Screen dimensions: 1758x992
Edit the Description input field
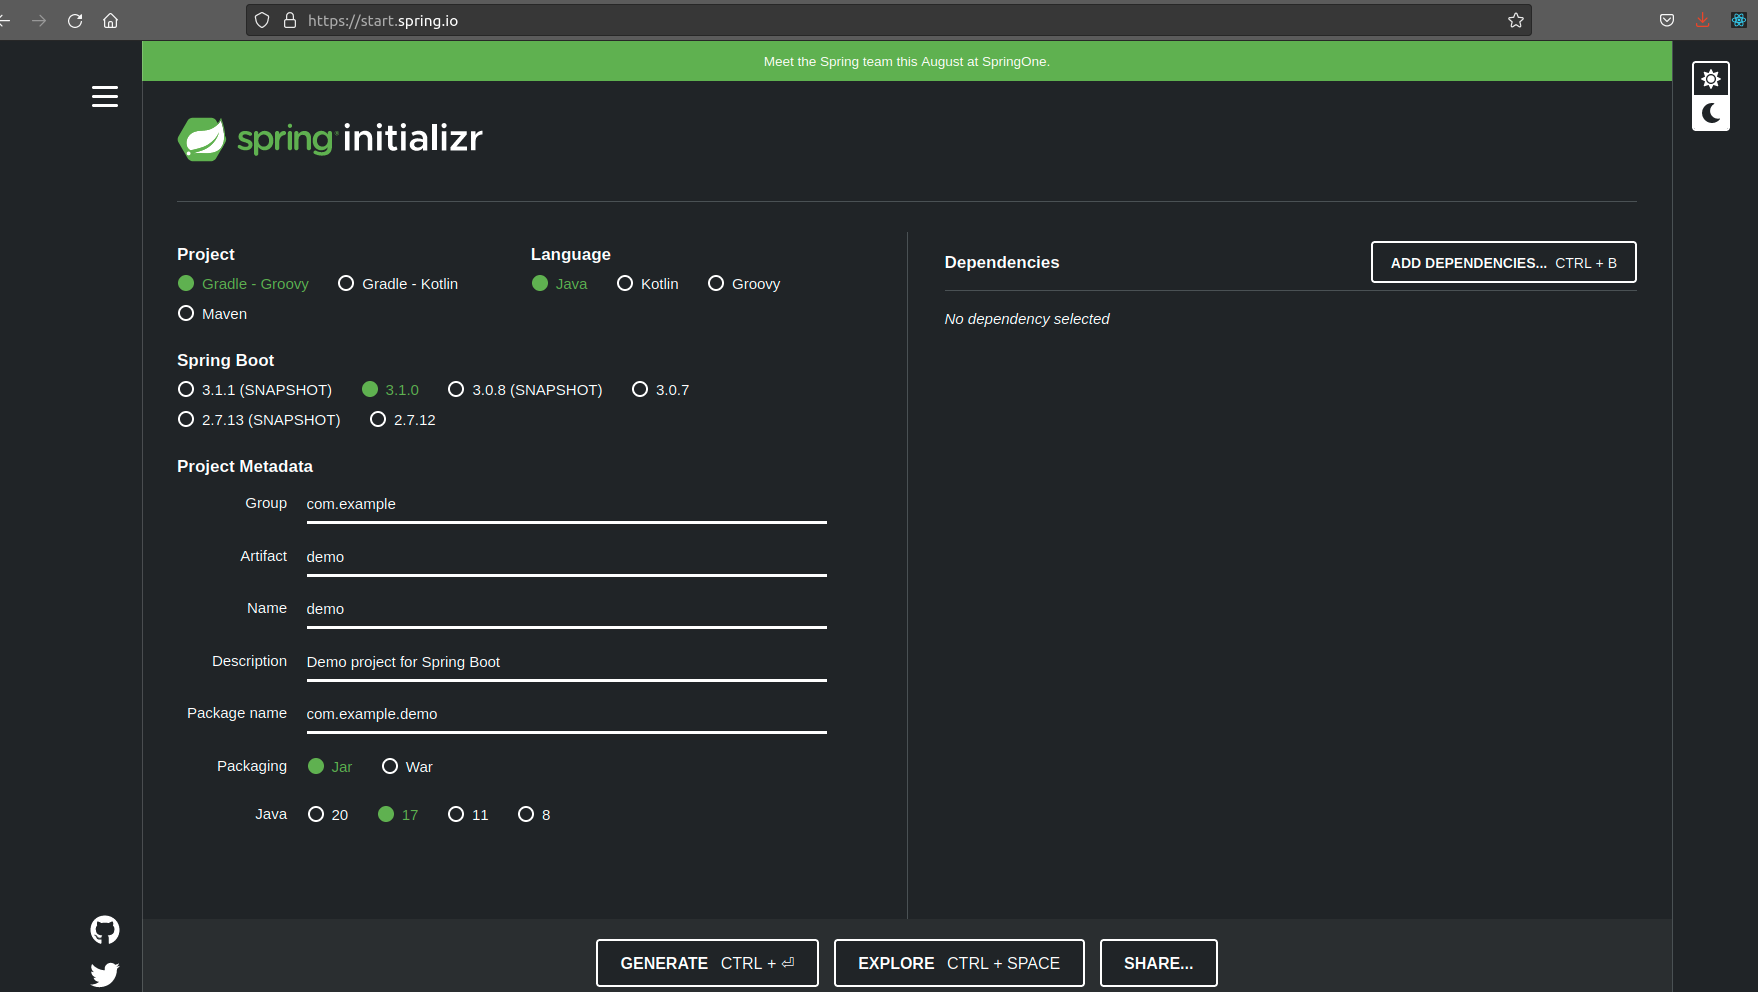pyautogui.click(x=566, y=663)
